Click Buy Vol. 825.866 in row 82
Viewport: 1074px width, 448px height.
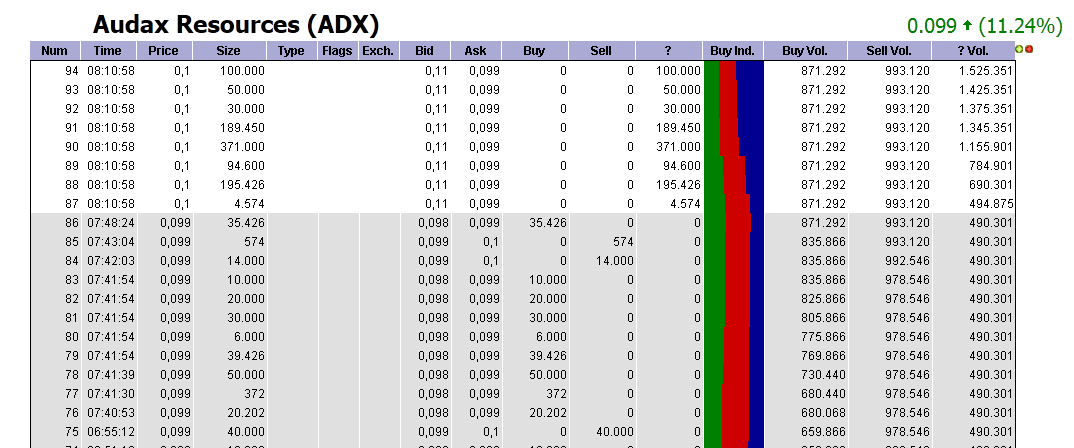[x=823, y=299]
